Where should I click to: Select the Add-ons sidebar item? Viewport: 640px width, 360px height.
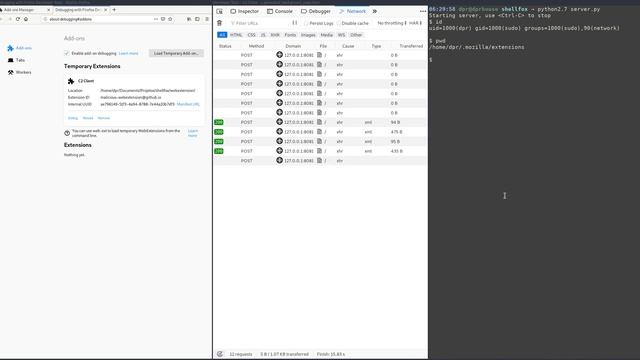pos(19,48)
